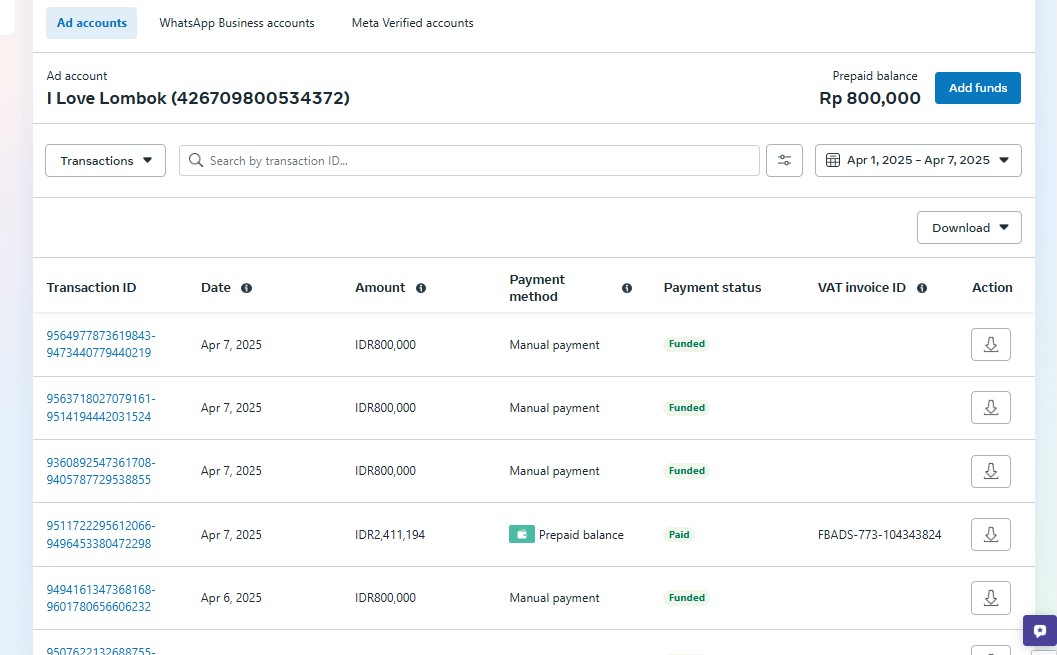The width and height of the screenshot is (1057, 655).
Task: Click the Add funds button
Action: click(x=977, y=88)
